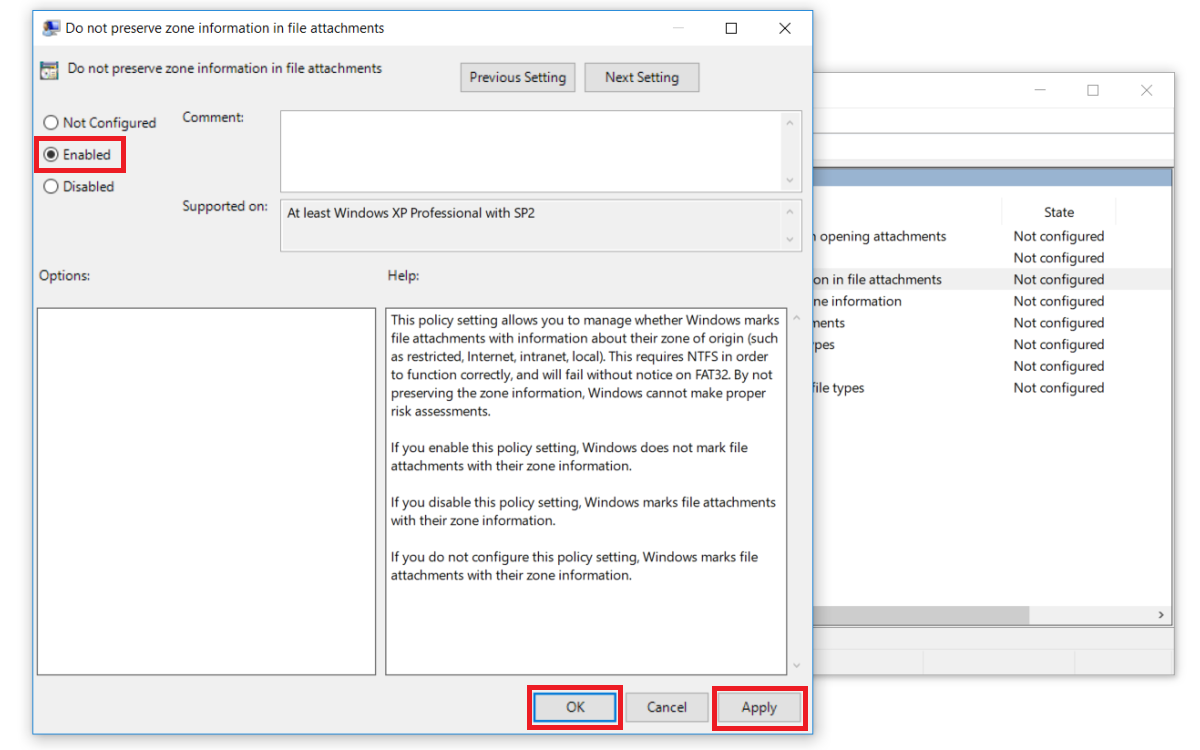Image resolution: width=1200 pixels, height=750 pixels.
Task: Click Help text scroll down arrow
Action: tap(796, 665)
